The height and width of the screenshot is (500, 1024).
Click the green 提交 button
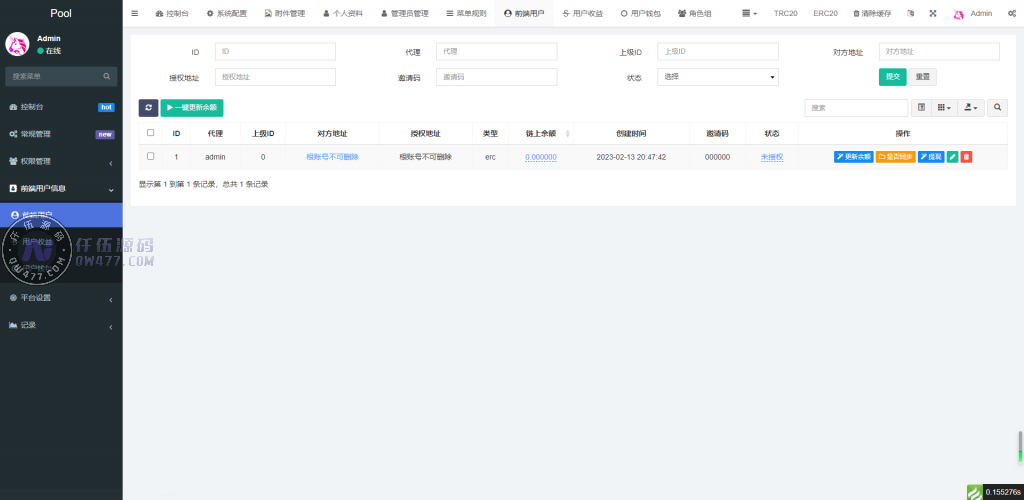(x=892, y=77)
